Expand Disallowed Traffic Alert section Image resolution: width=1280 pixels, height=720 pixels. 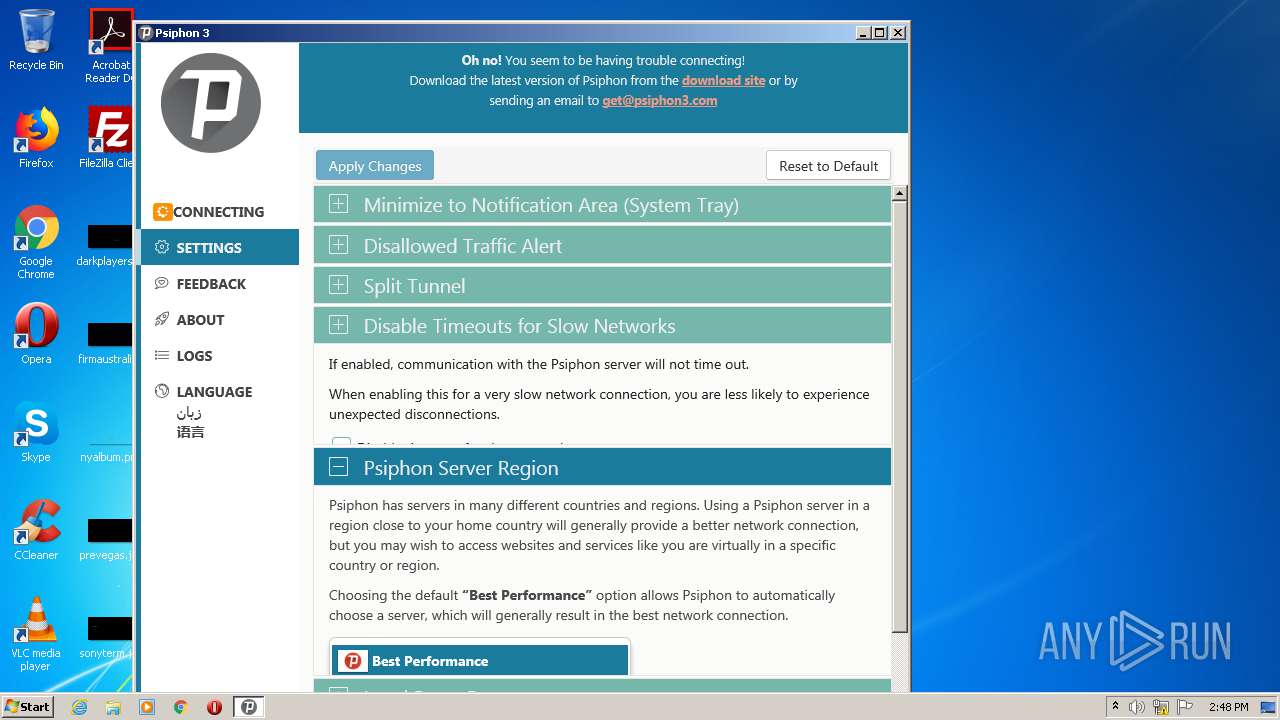602,245
